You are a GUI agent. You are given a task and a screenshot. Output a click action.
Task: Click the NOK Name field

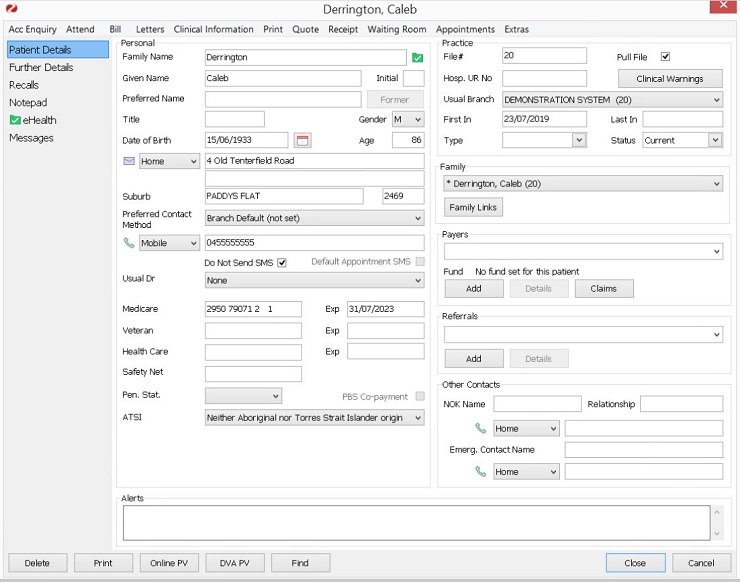[x=538, y=404]
